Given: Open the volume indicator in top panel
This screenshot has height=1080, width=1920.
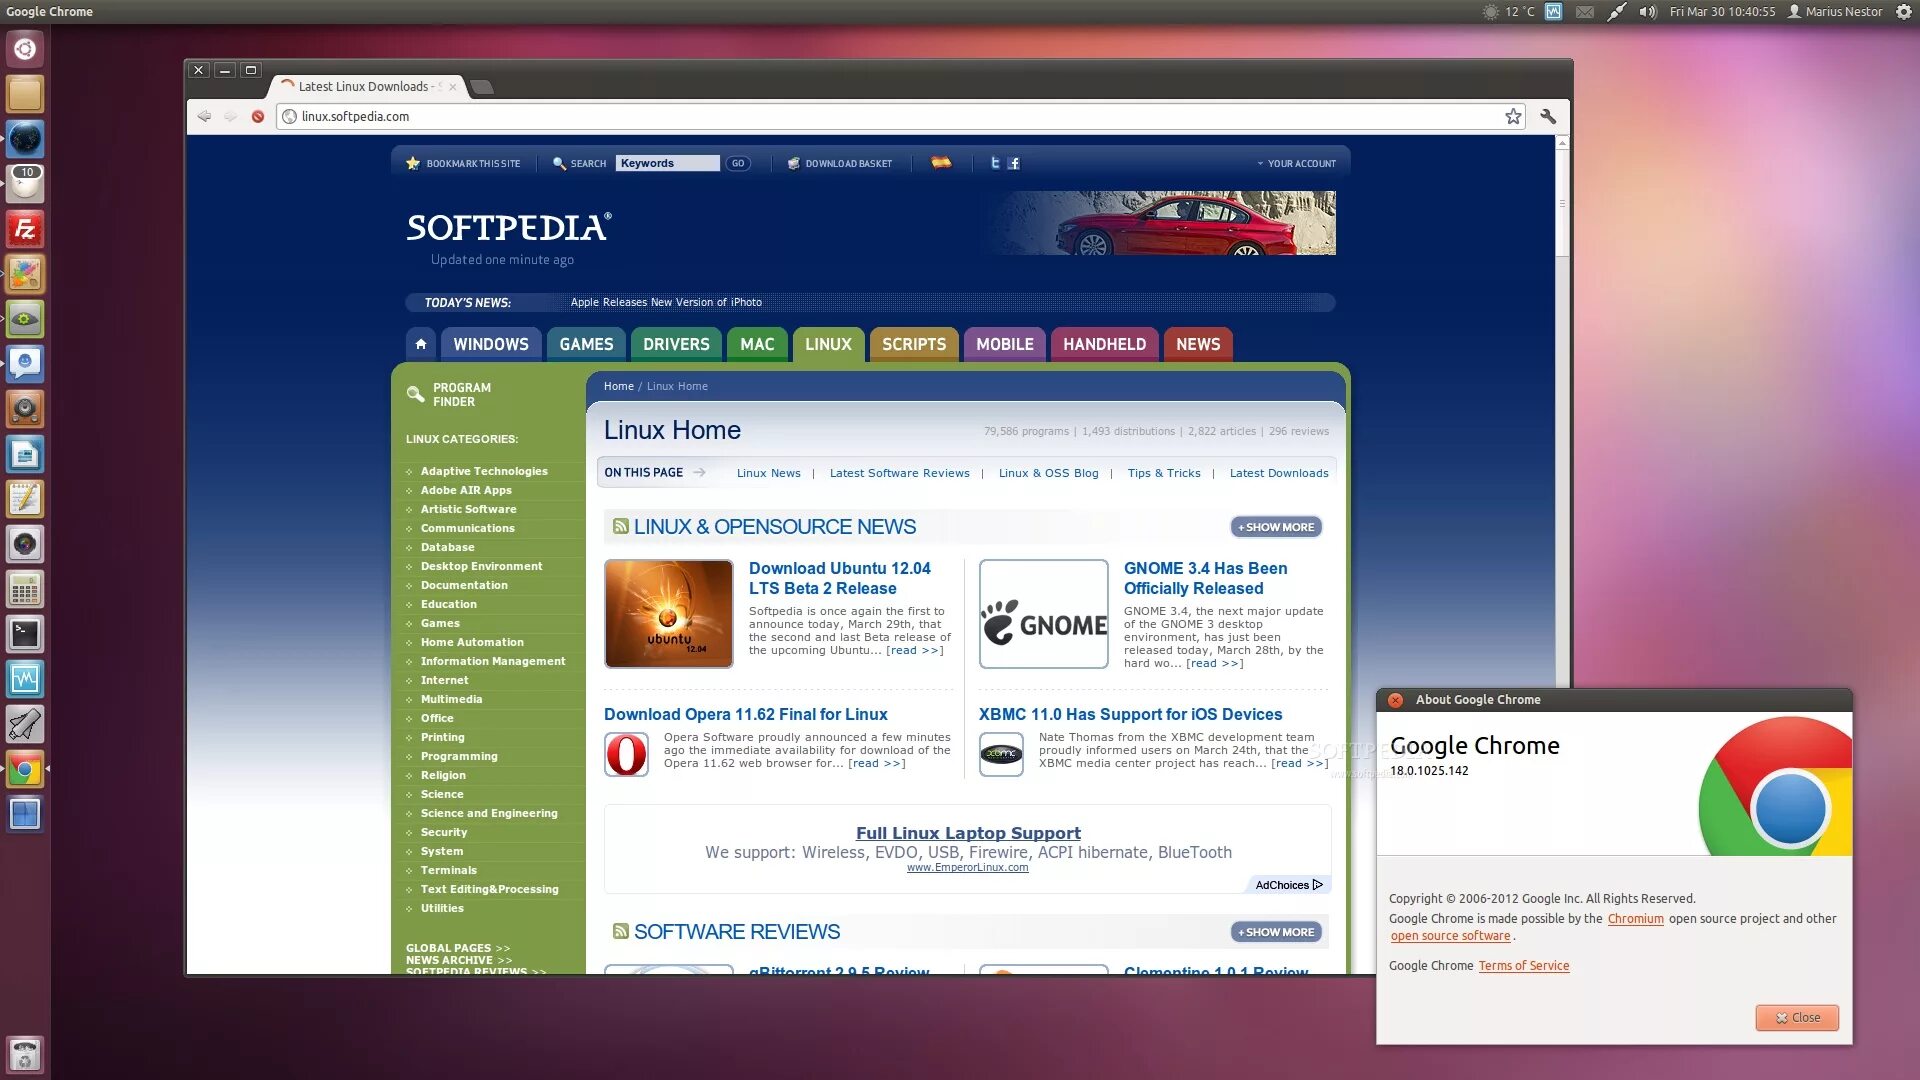Looking at the screenshot, I should coord(1648,12).
